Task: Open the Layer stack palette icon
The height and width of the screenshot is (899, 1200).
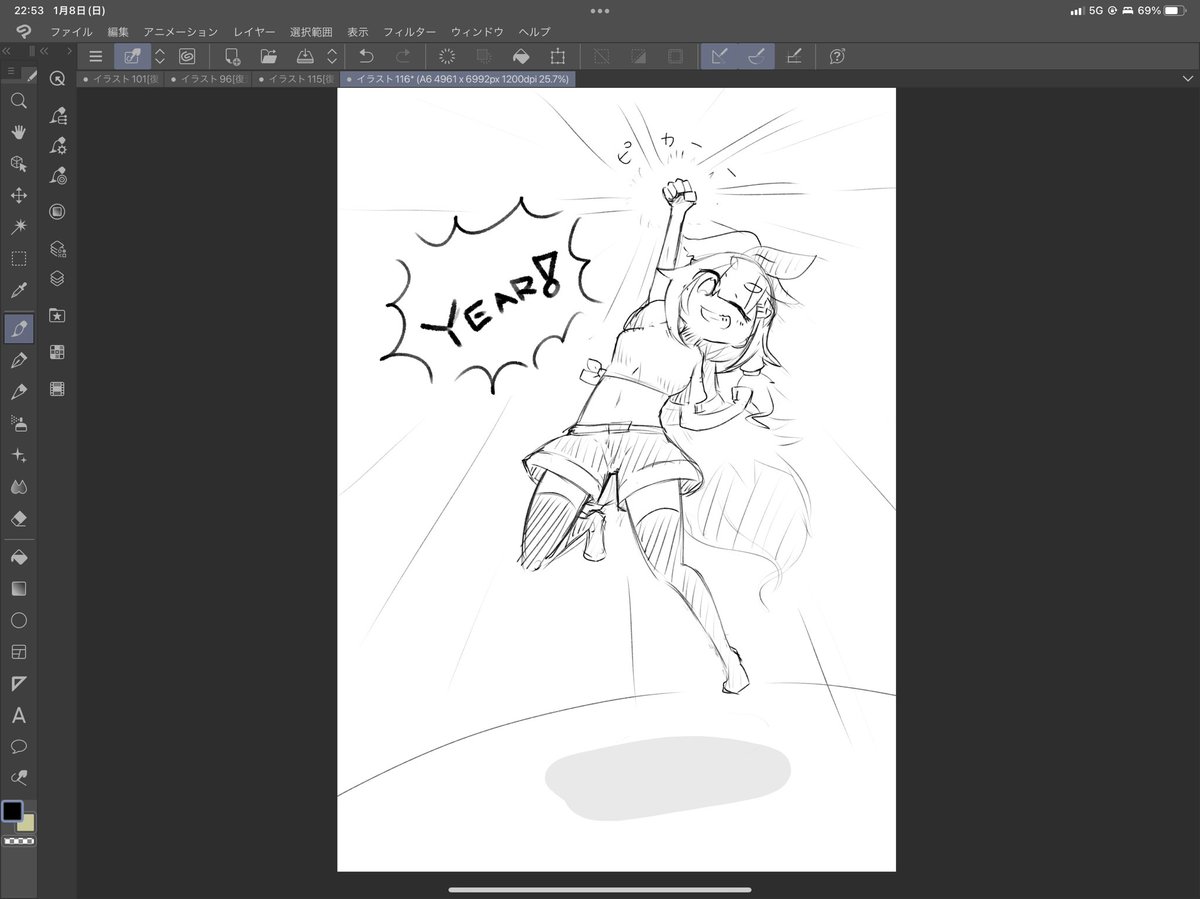Action: tap(57, 279)
